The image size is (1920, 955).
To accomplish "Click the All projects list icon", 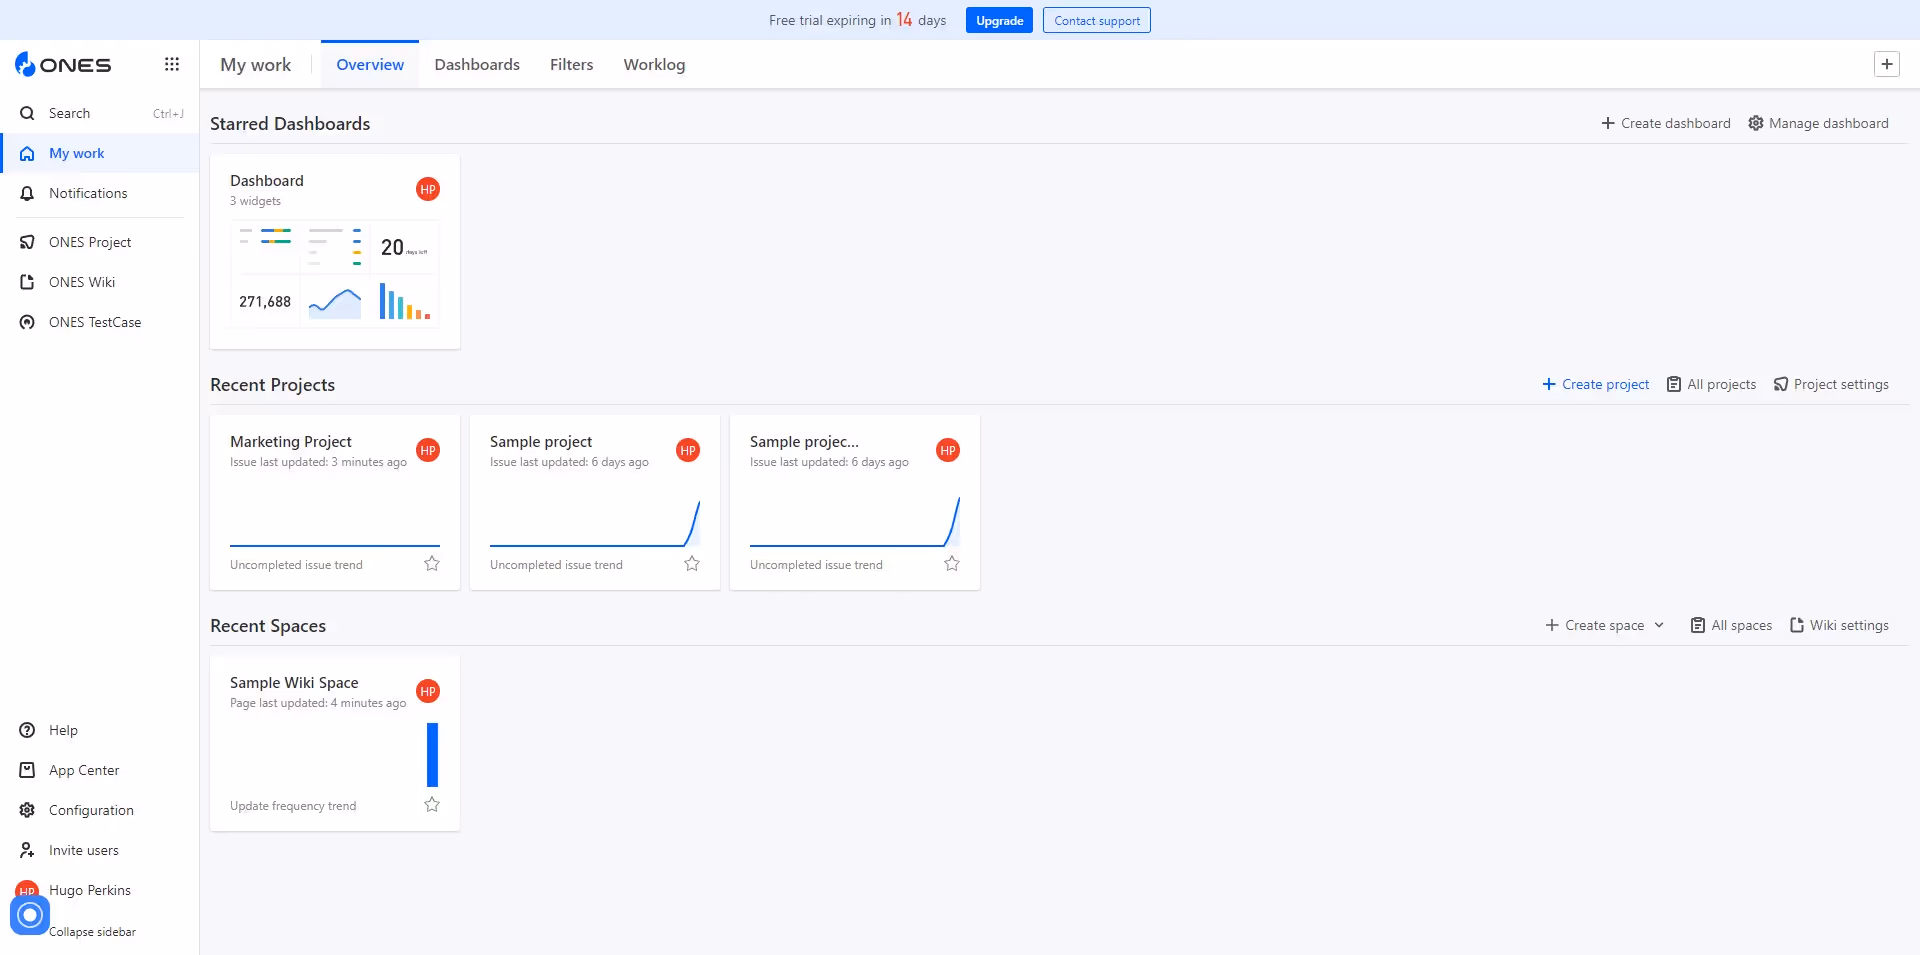I will pyautogui.click(x=1673, y=384).
